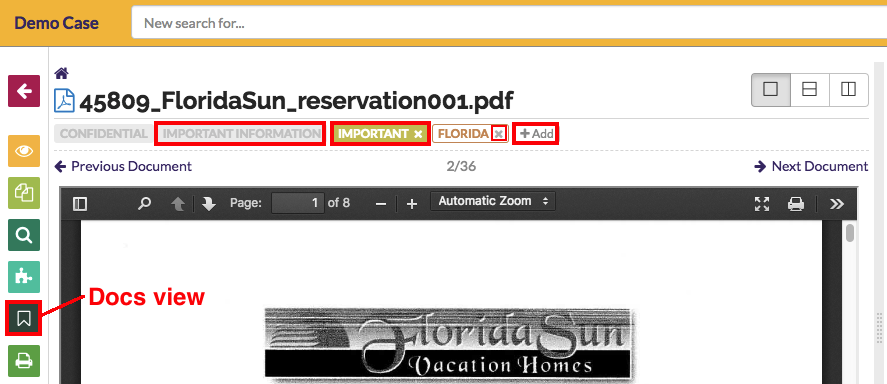This screenshot has width=887, height=384.
Task: Click the CONFIDENTIAL tag
Action: pyautogui.click(x=103, y=134)
